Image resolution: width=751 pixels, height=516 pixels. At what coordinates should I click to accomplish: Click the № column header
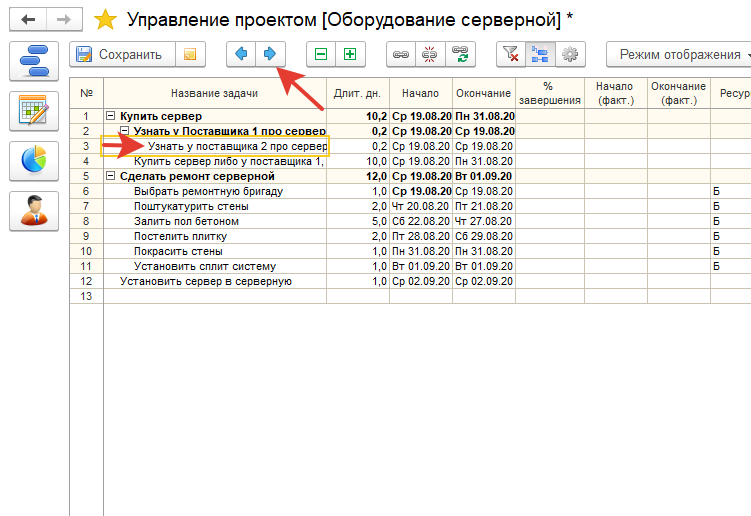point(86,93)
